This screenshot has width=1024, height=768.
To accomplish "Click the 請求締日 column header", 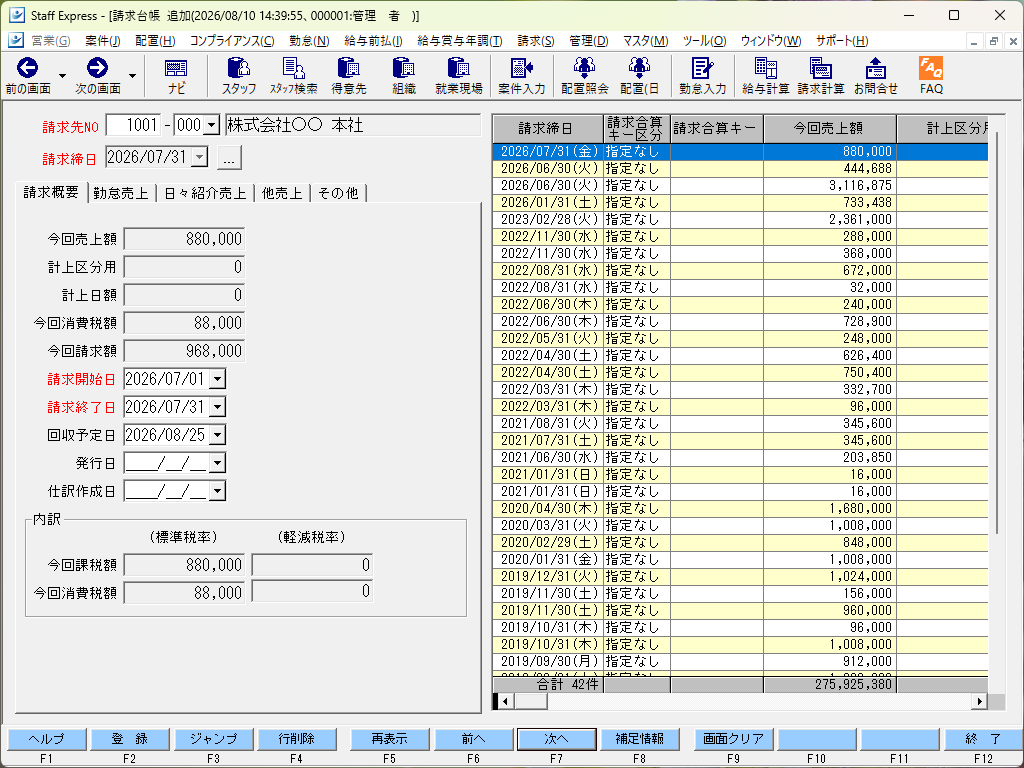I will coord(548,129).
